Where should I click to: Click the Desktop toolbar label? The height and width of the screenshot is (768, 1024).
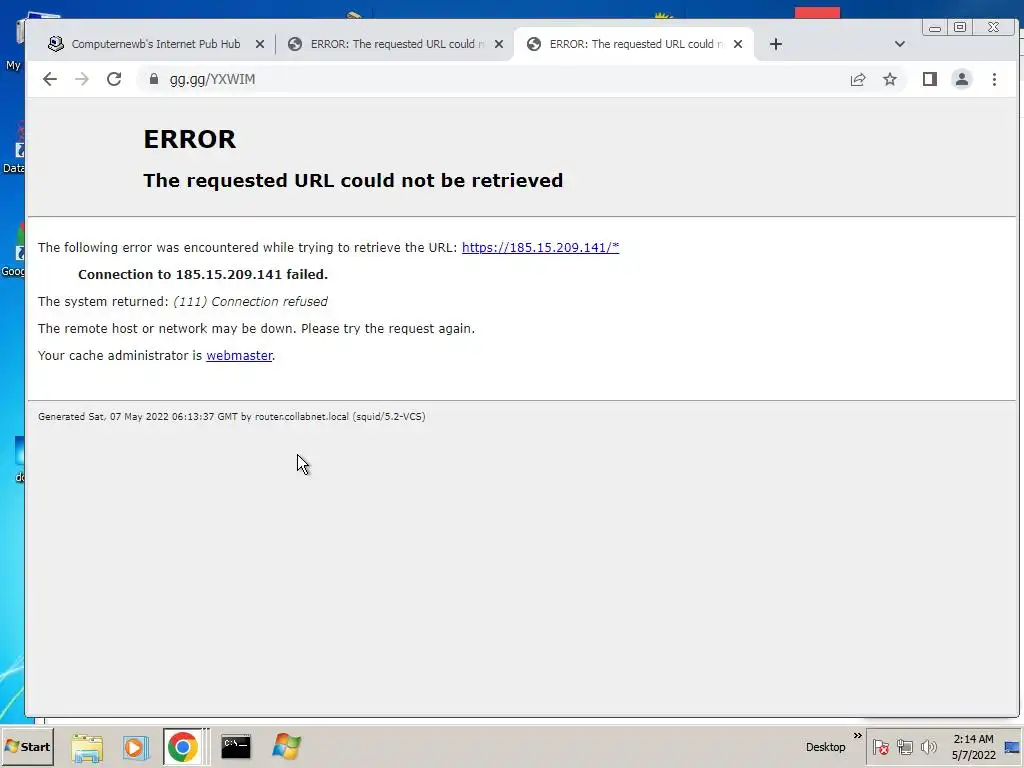tap(825, 747)
